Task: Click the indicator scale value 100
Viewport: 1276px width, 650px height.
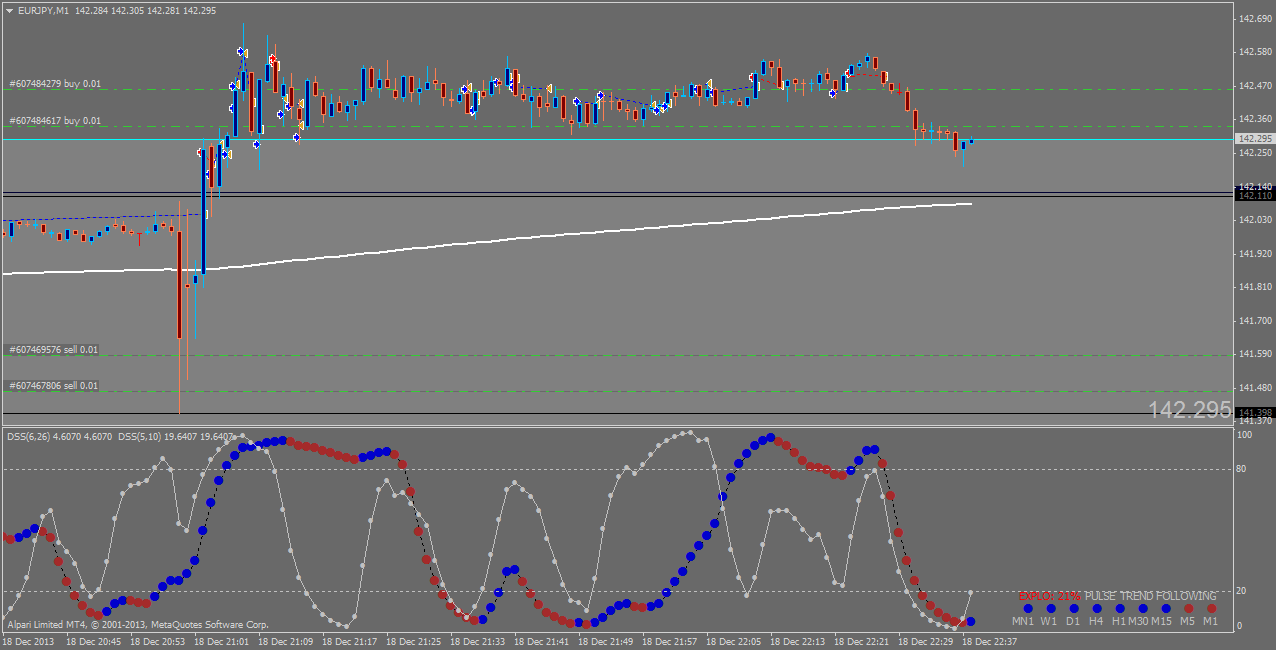Action: (1247, 435)
